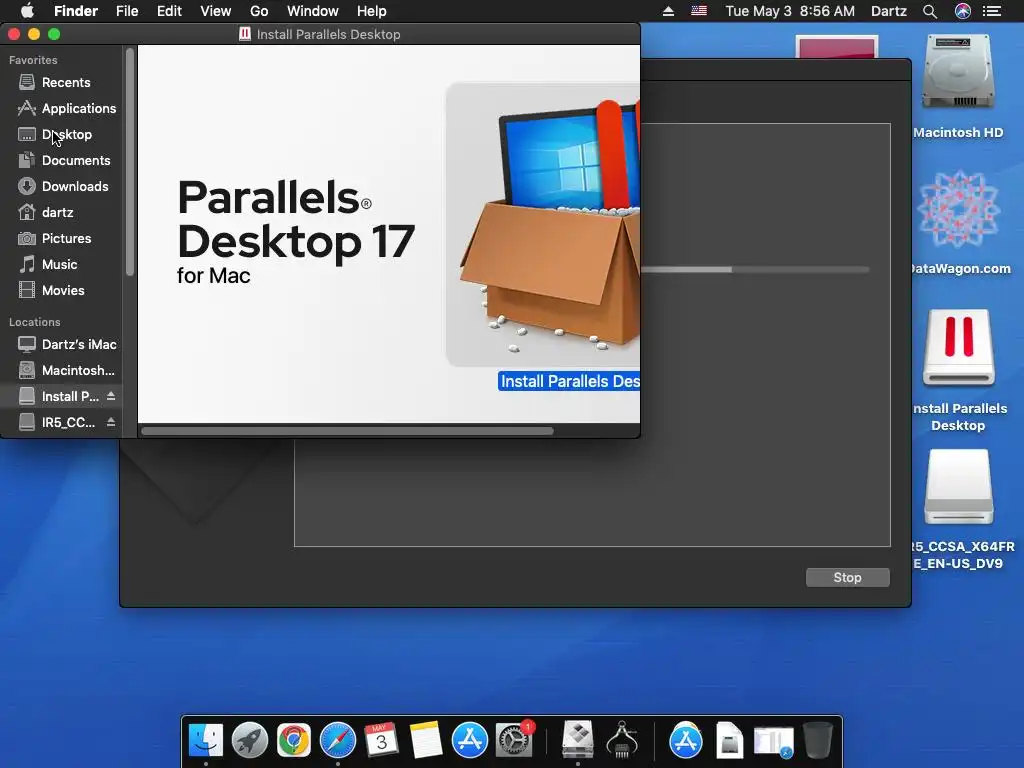The height and width of the screenshot is (768, 1024).
Task: Click the Finder window horizontal scrollbar
Action: pos(347,431)
